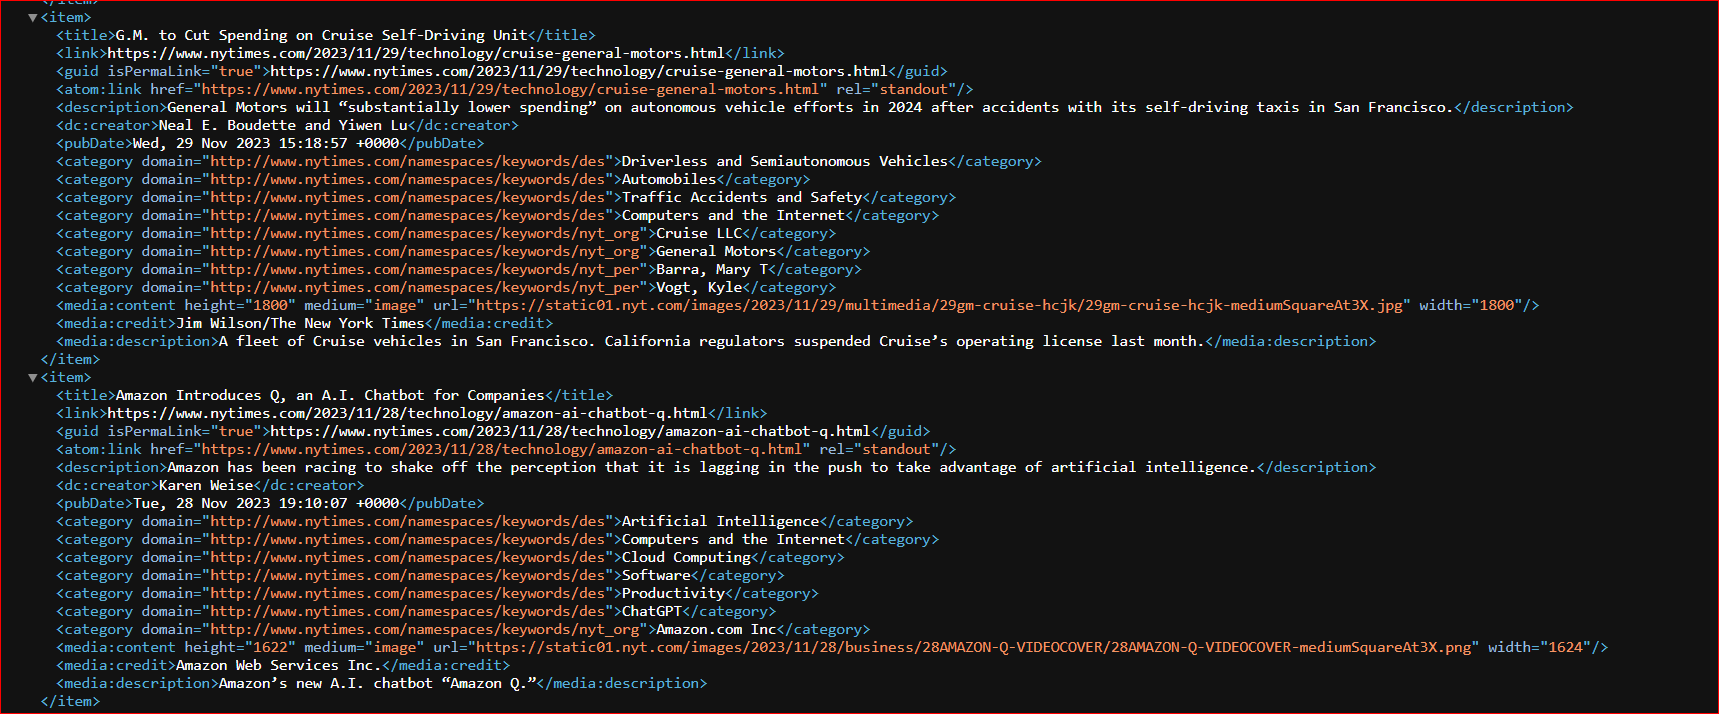The width and height of the screenshot is (1719, 714).
Task: Click height value "1800" in media:content
Action: coord(270,305)
